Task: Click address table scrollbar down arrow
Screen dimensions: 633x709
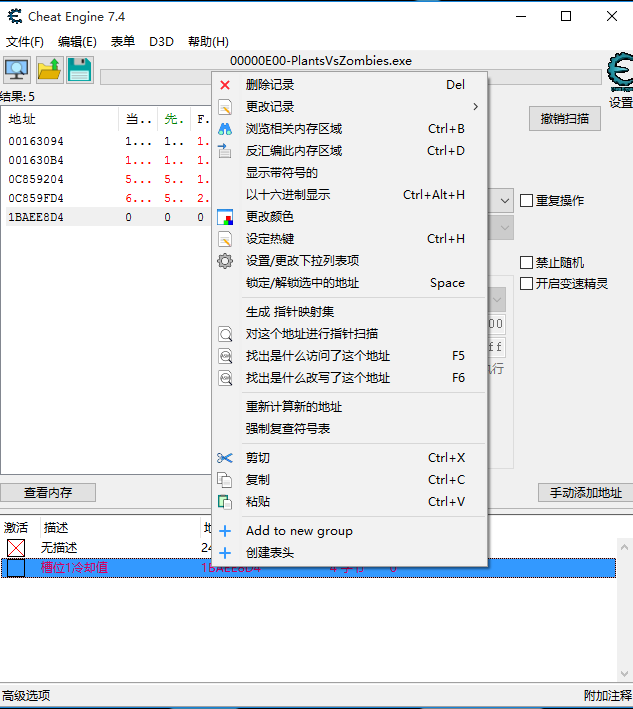Action: 624,673
